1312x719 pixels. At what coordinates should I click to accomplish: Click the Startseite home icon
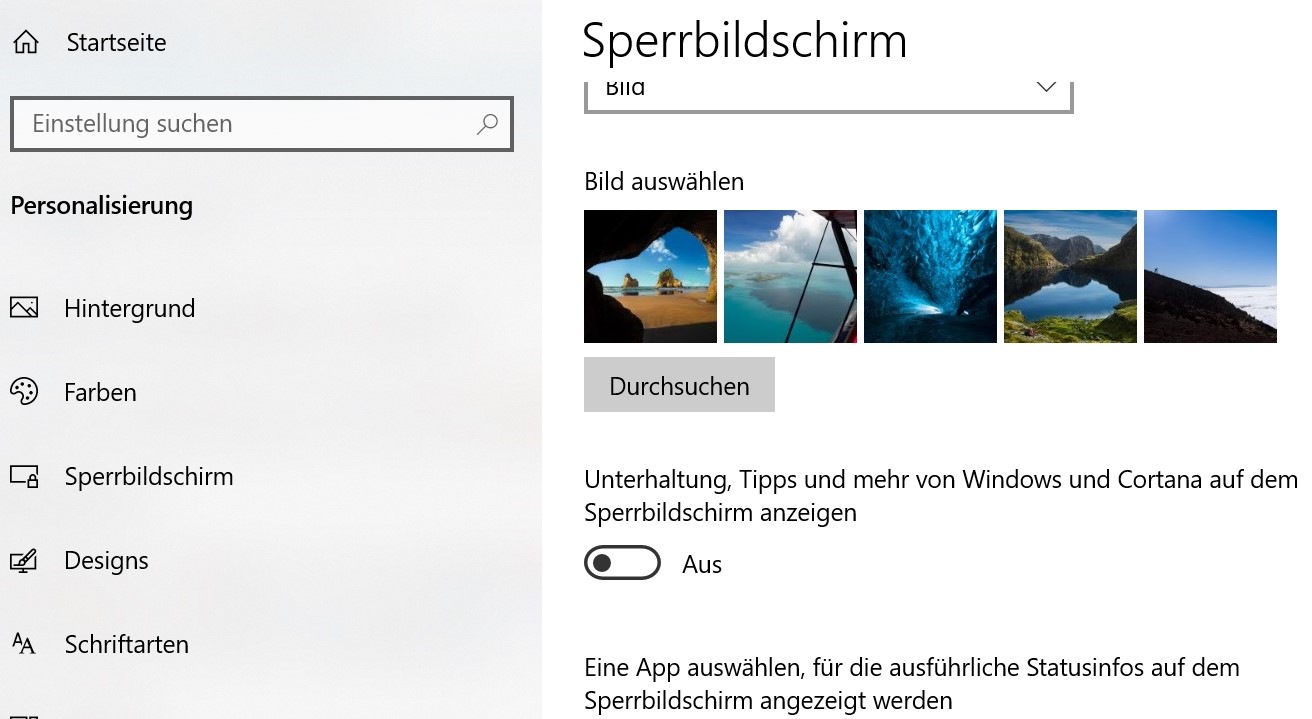25,42
